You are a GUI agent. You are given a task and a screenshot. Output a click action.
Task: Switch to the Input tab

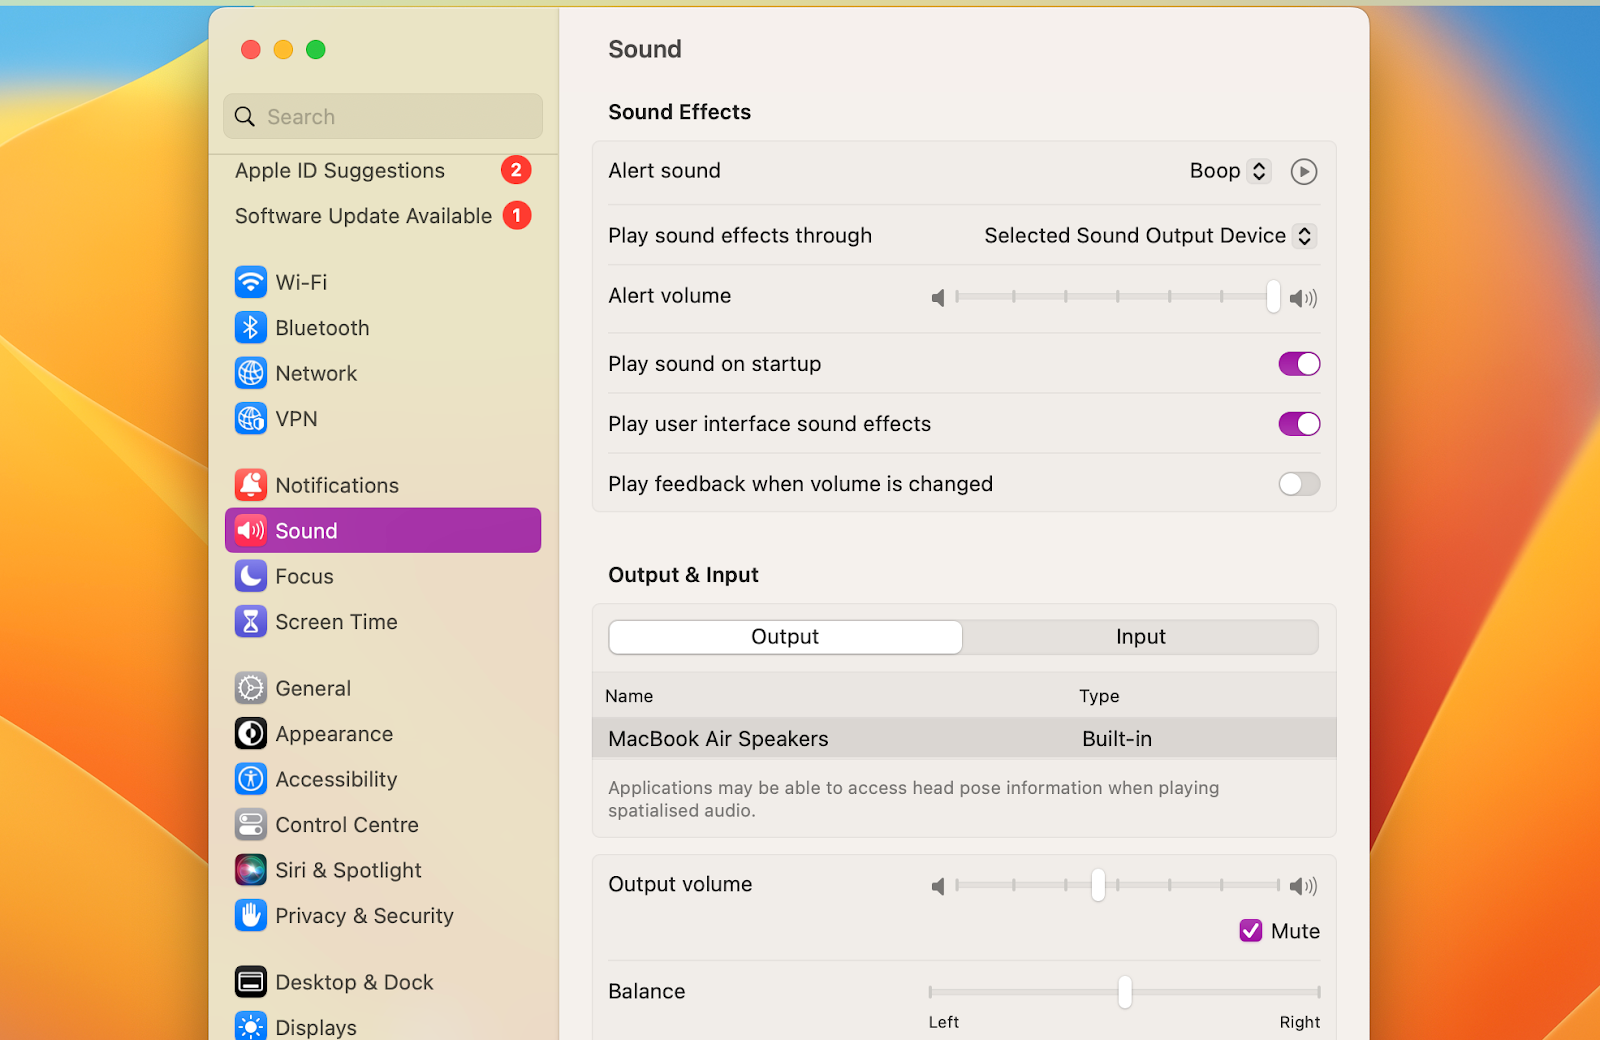[1140, 636]
